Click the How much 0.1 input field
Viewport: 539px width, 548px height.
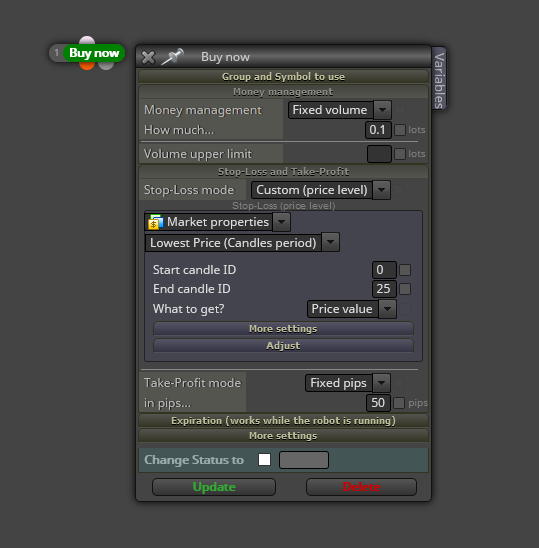tap(378, 130)
